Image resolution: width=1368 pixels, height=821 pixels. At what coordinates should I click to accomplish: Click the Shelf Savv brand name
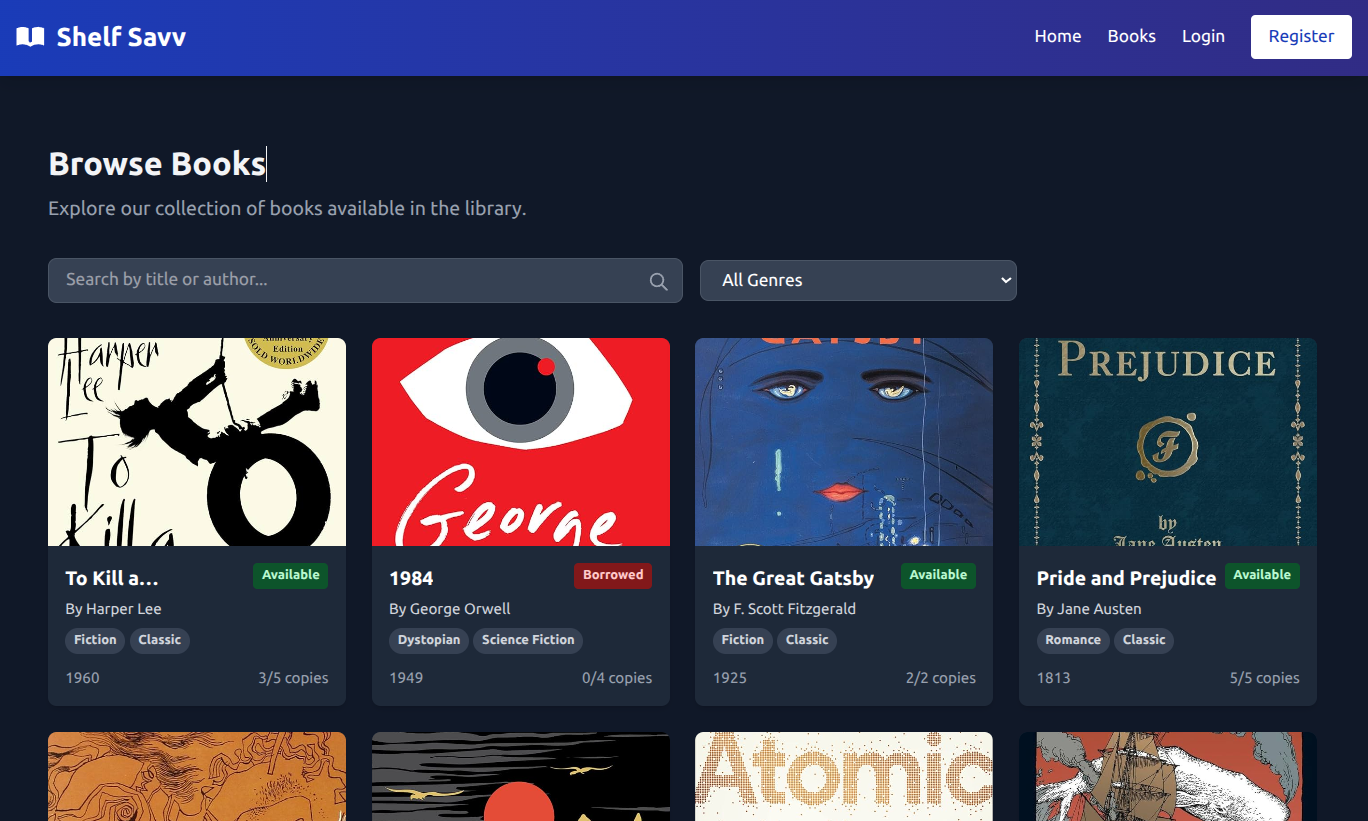point(121,37)
